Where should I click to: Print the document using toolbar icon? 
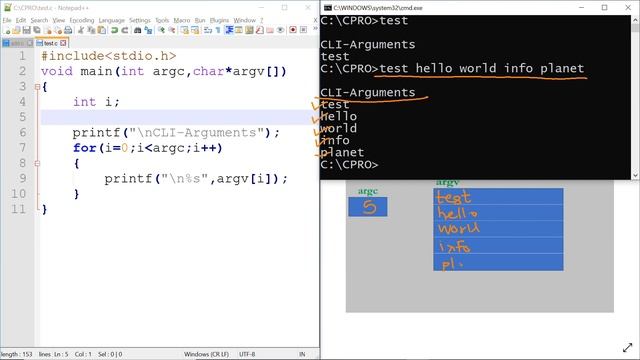click(68, 30)
